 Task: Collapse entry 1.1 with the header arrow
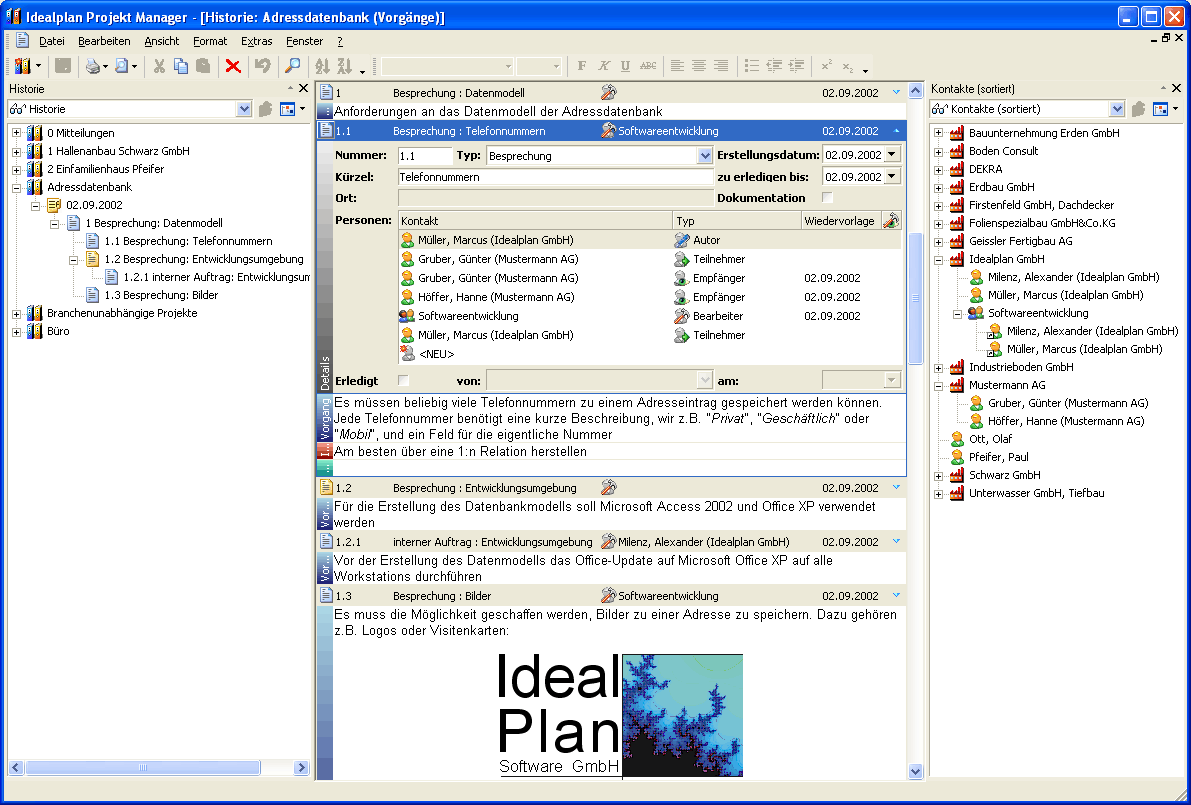point(896,131)
